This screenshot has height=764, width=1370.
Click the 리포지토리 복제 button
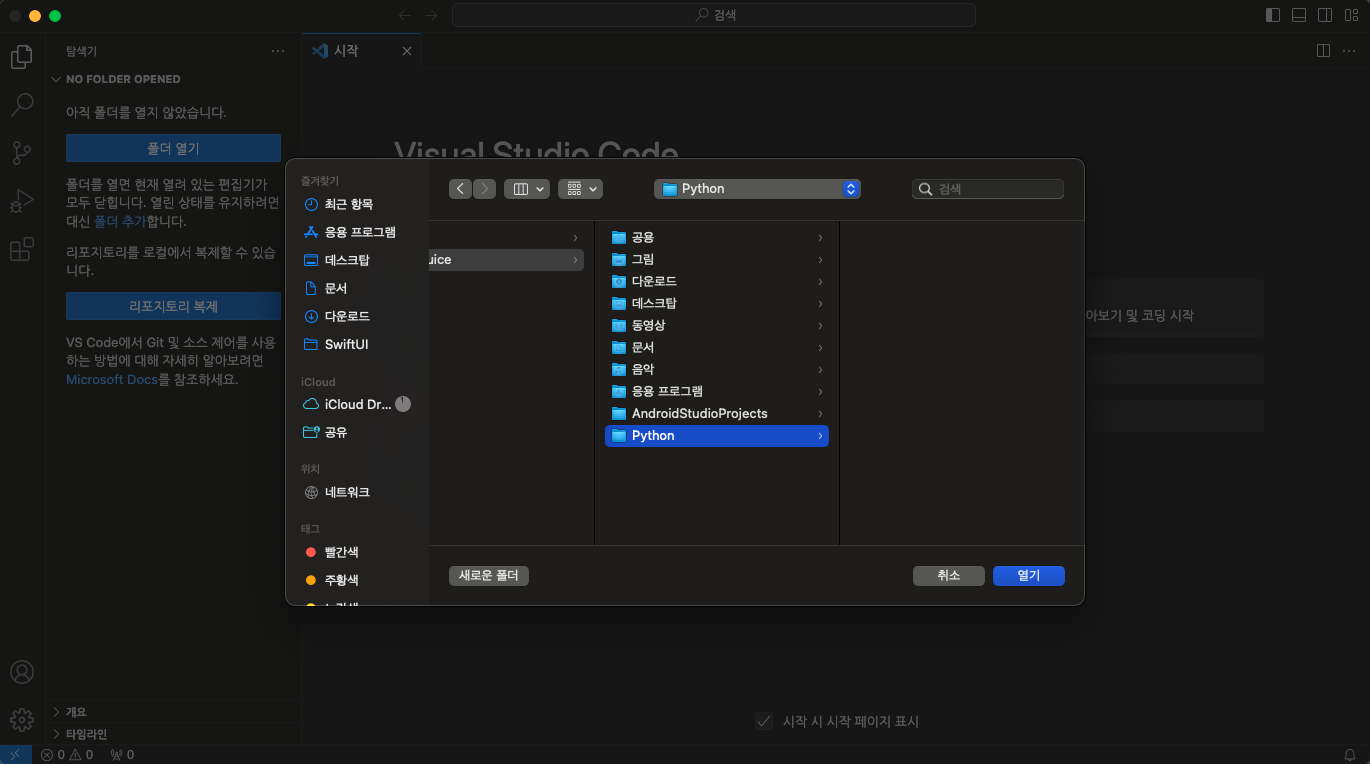[173, 306]
